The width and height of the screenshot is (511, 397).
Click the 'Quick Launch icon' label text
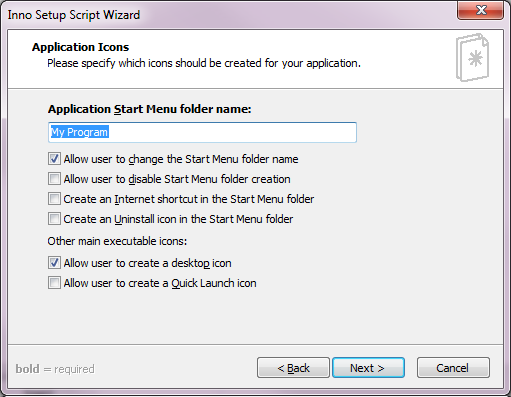pos(214,283)
